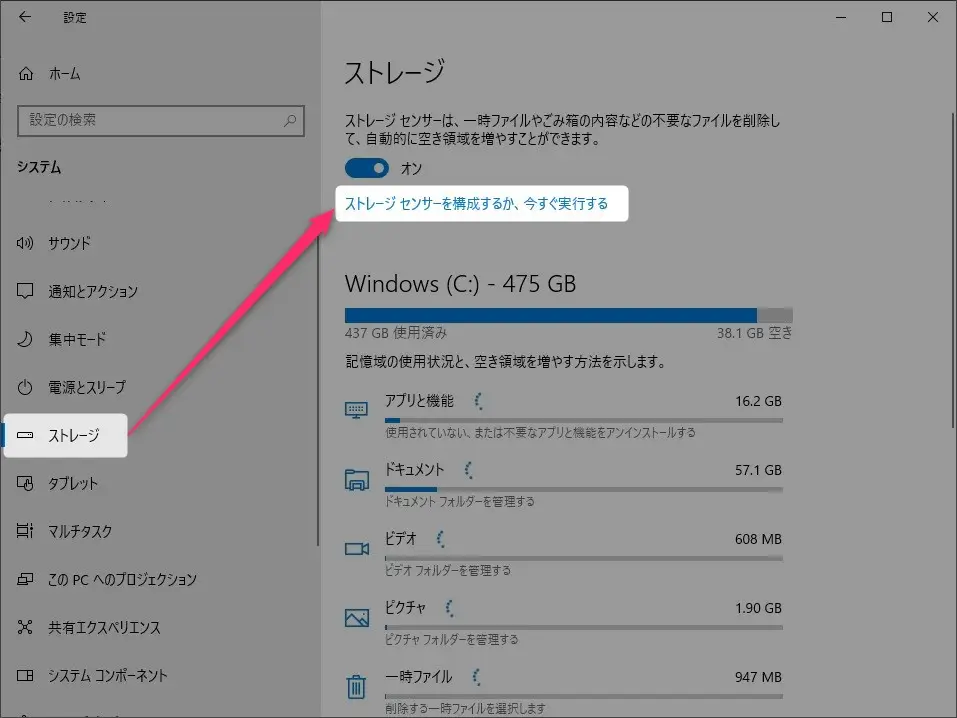Maximize the Settings window

pyautogui.click(x=887, y=17)
